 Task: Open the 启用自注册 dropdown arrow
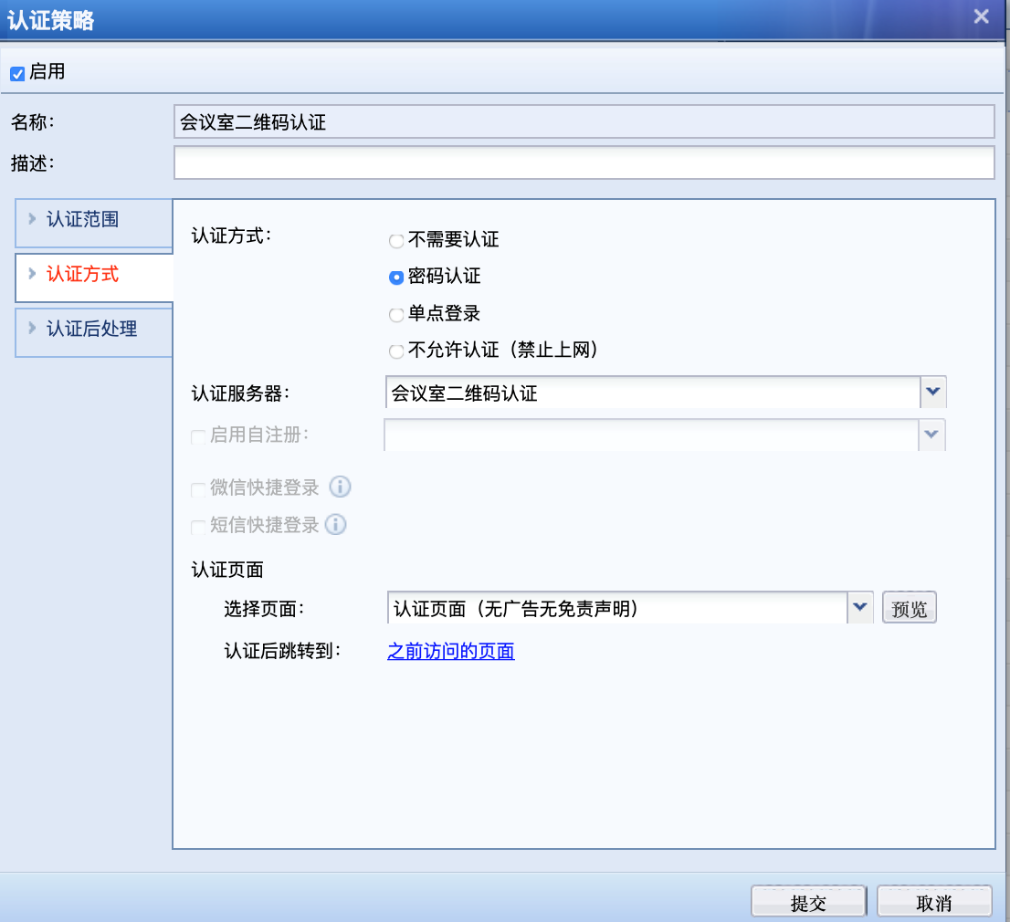(x=932, y=434)
